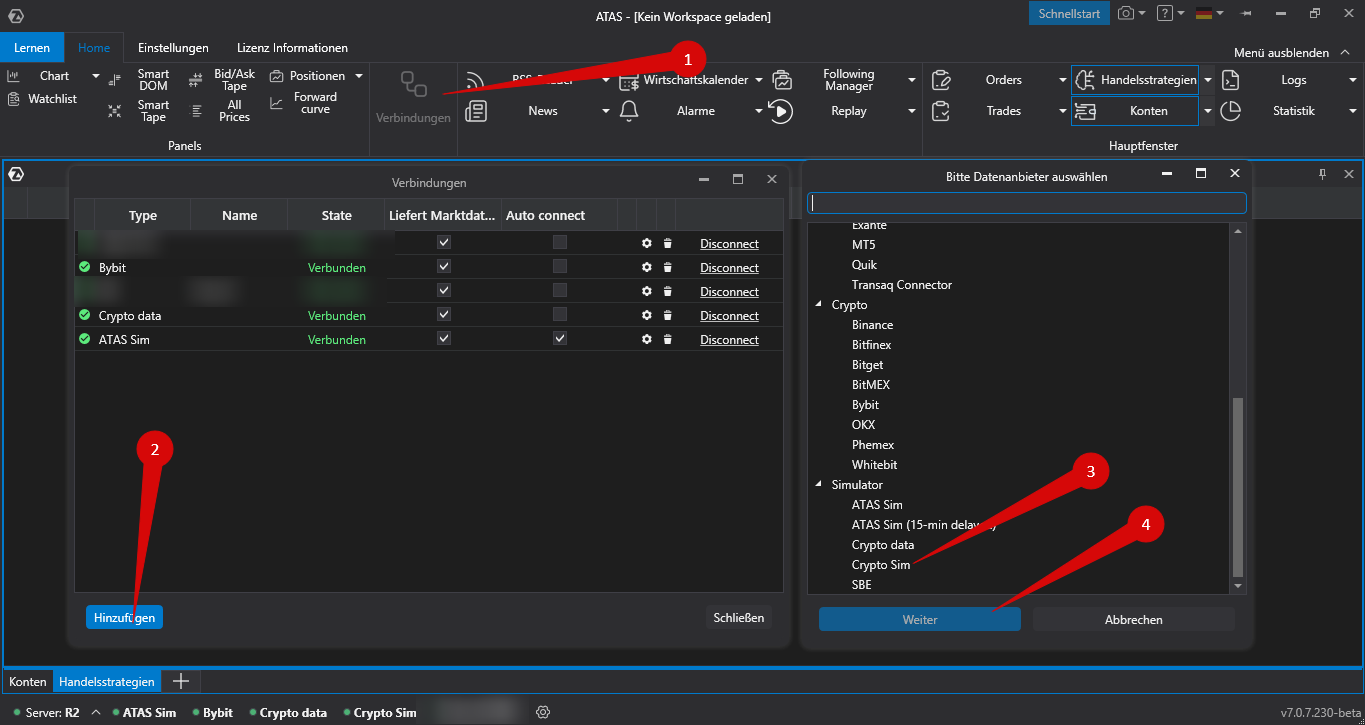Open the Lizenz Informationen tab
Image resolution: width=1365 pixels, height=725 pixels.
292,48
